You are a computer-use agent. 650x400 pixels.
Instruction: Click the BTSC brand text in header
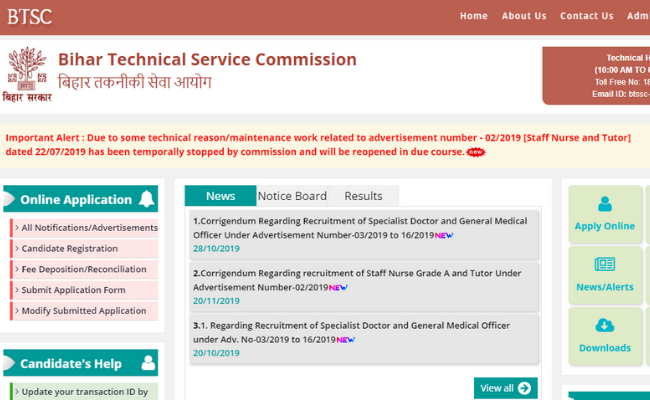click(29, 15)
